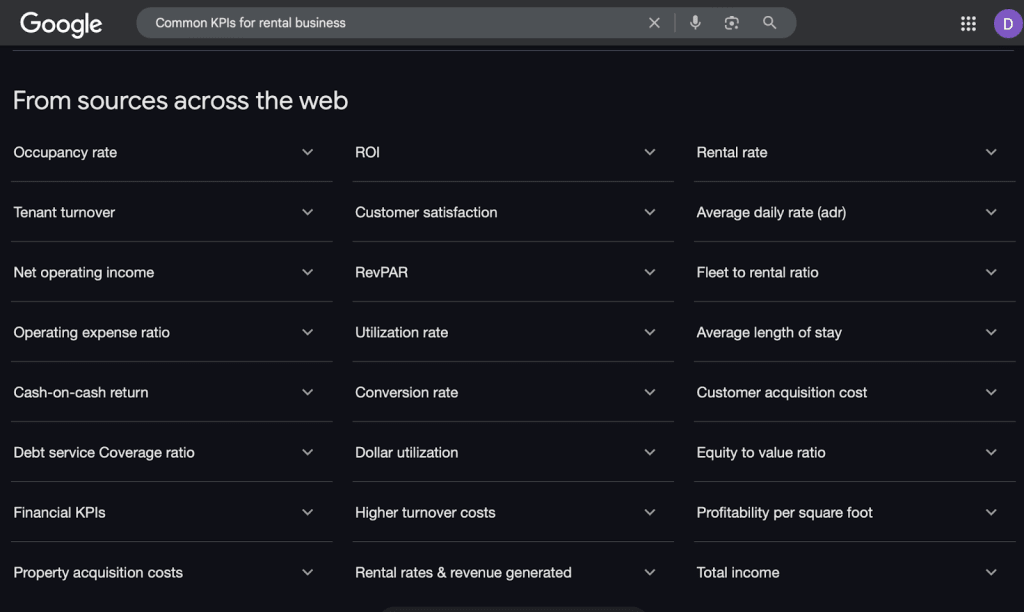Viewport: 1024px width, 612px height.
Task: Clear the search box text
Action: click(654, 23)
